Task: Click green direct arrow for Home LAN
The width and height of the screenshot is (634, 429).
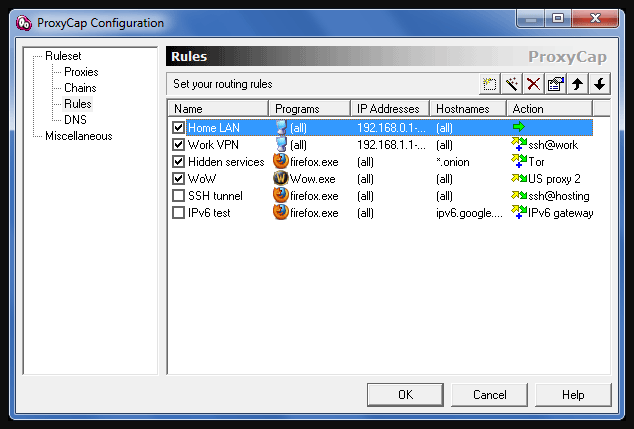Action: pyautogui.click(x=518, y=127)
